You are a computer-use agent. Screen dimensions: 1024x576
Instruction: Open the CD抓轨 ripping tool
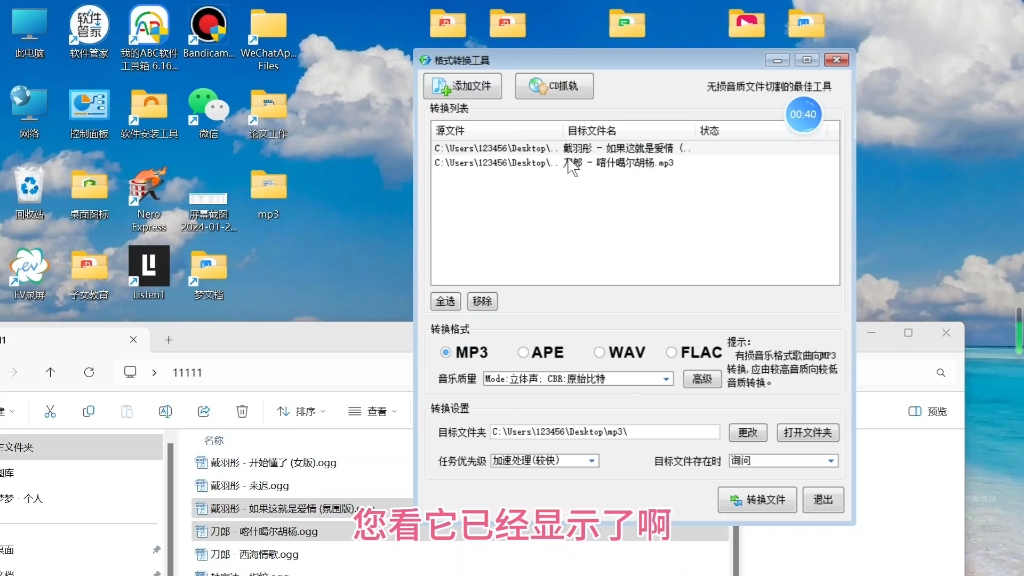[x=554, y=86]
